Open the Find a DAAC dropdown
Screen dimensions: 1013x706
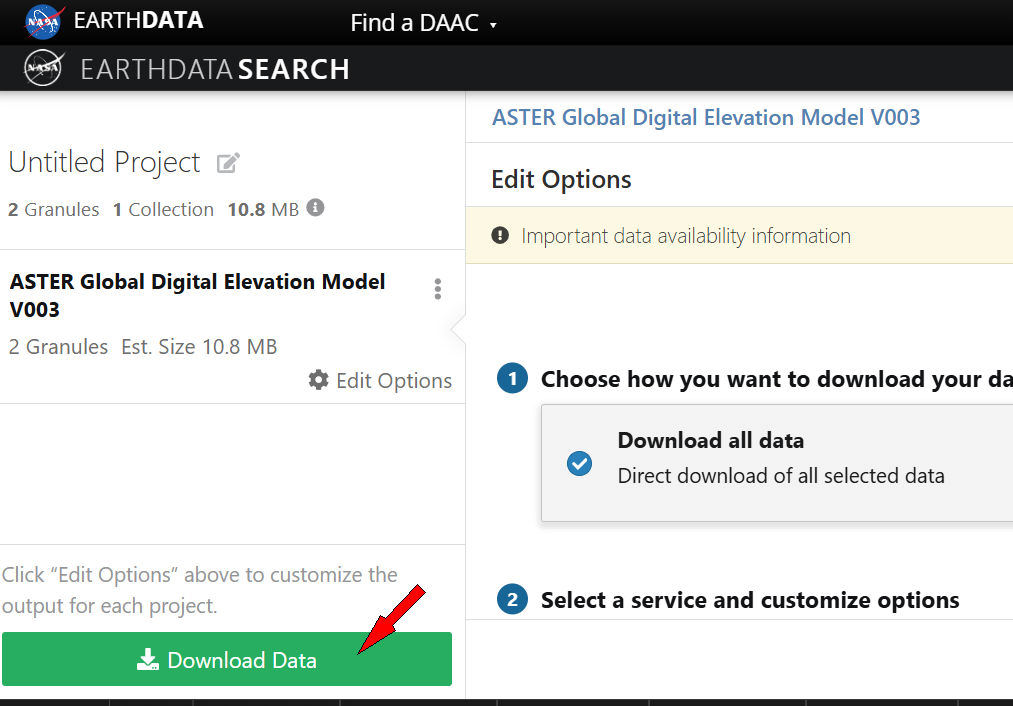coord(423,23)
